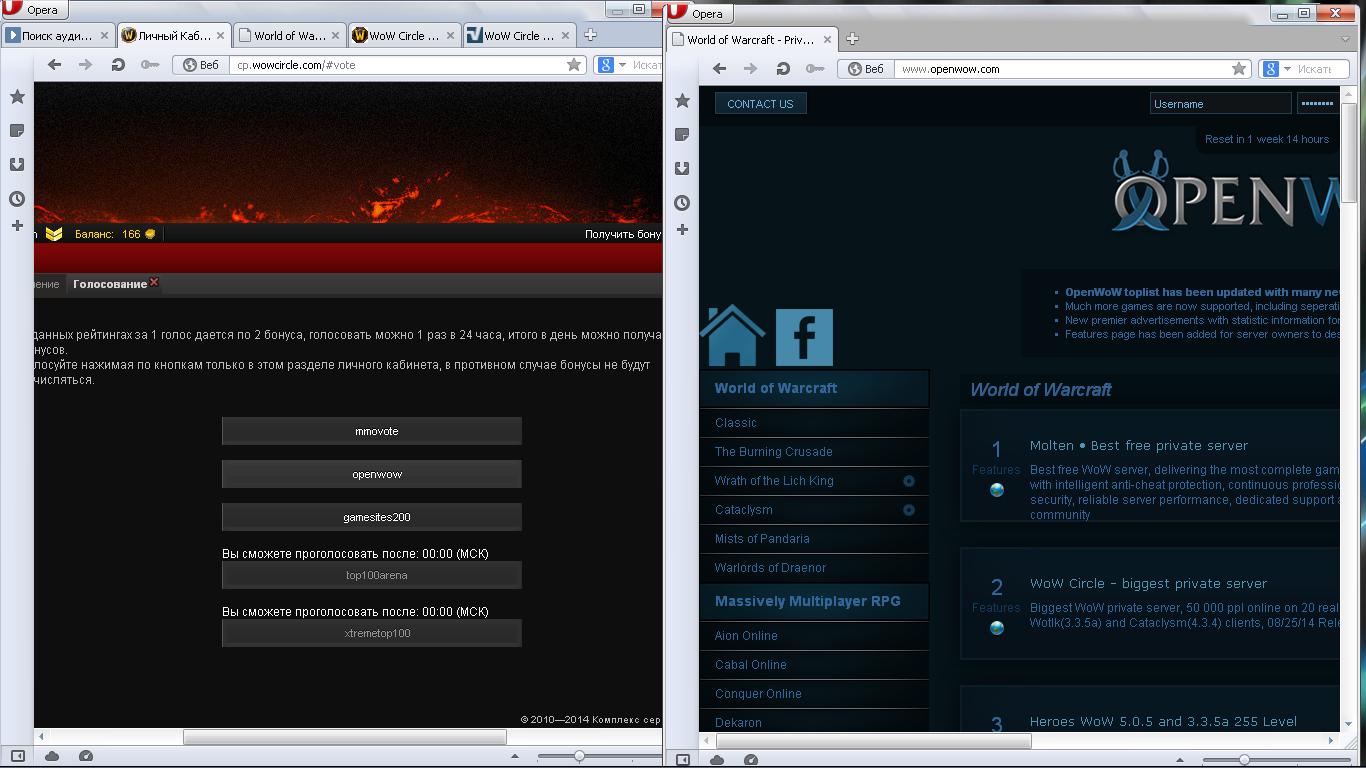Click the top100arena button

click(372, 575)
